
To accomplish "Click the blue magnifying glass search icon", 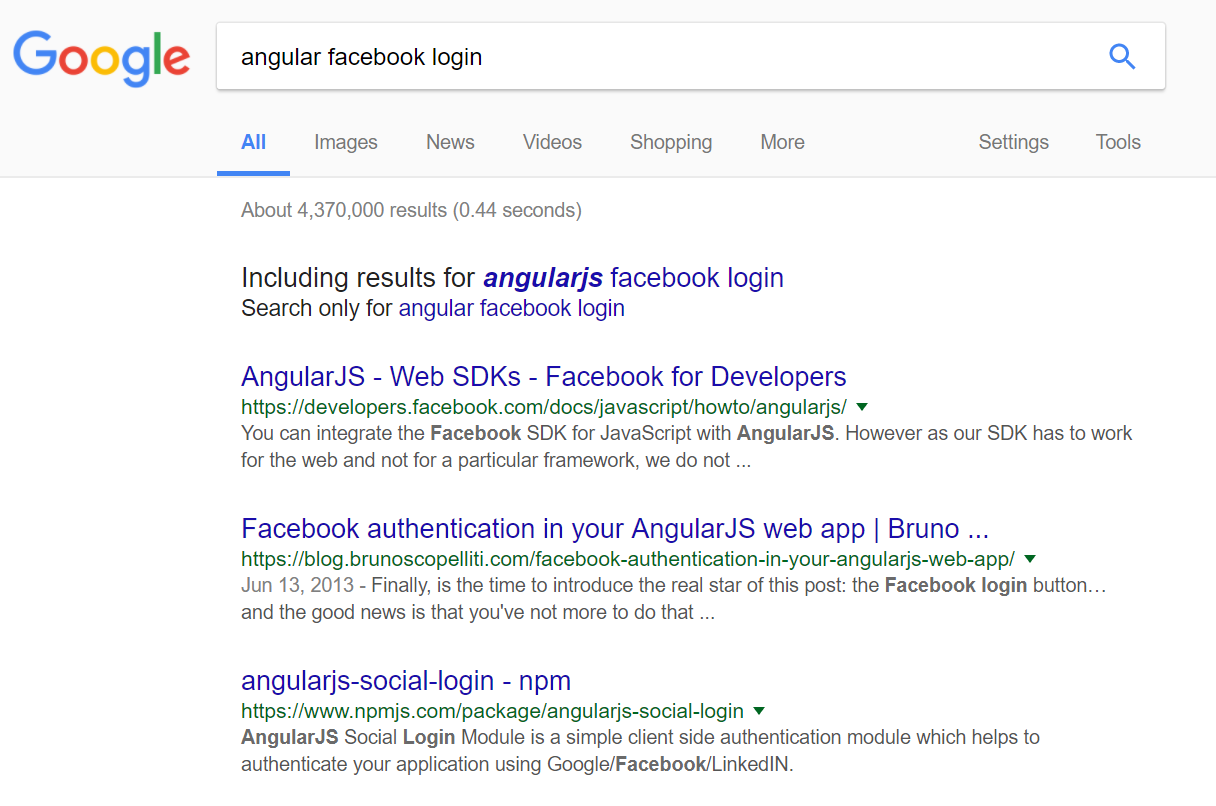I will coord(1122,57).
